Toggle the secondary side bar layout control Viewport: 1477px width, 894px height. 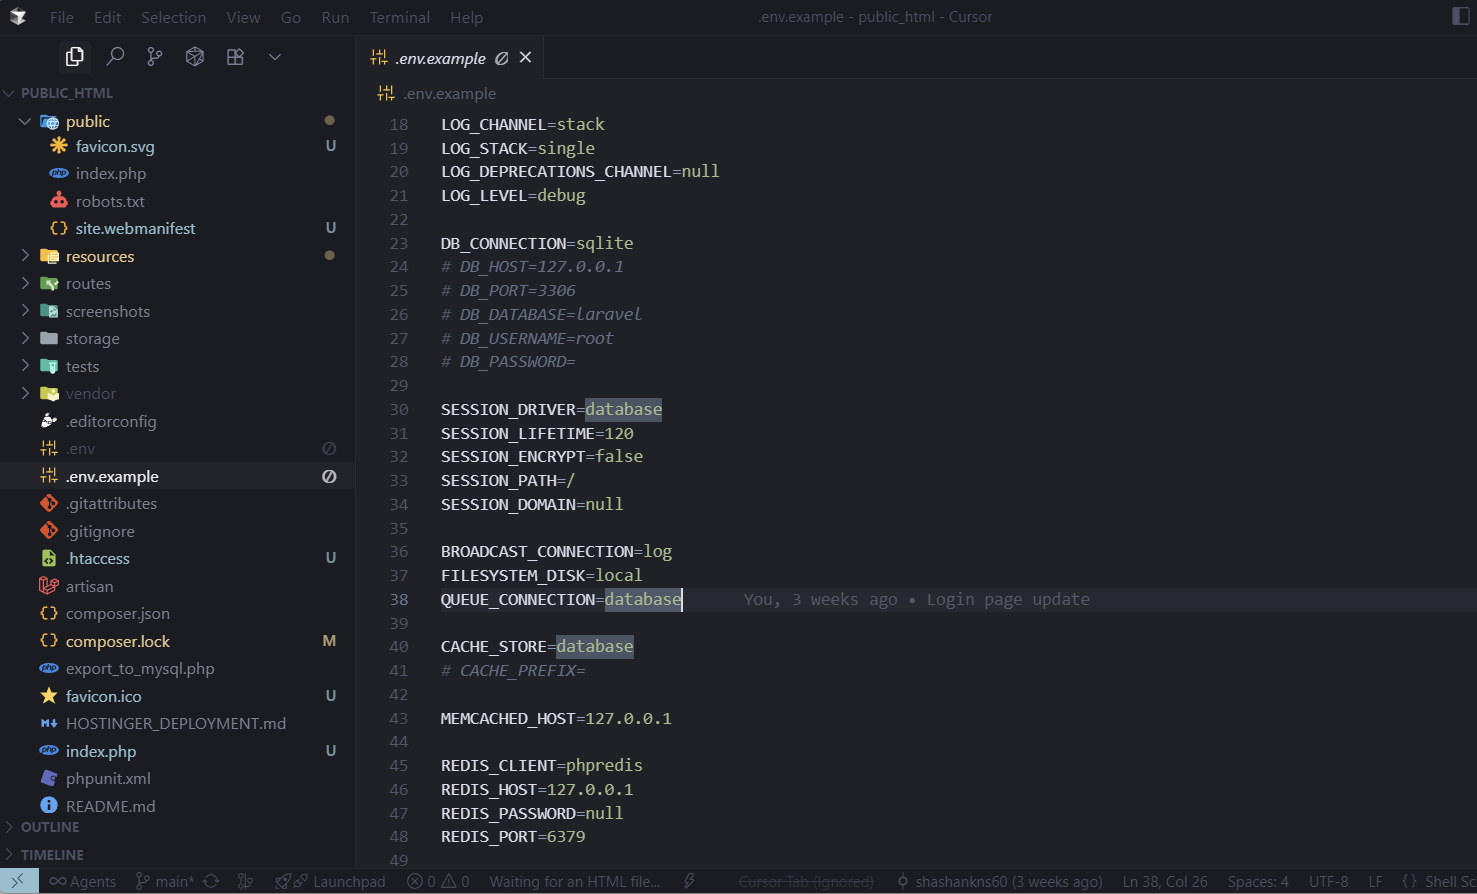pos(1460,16)
